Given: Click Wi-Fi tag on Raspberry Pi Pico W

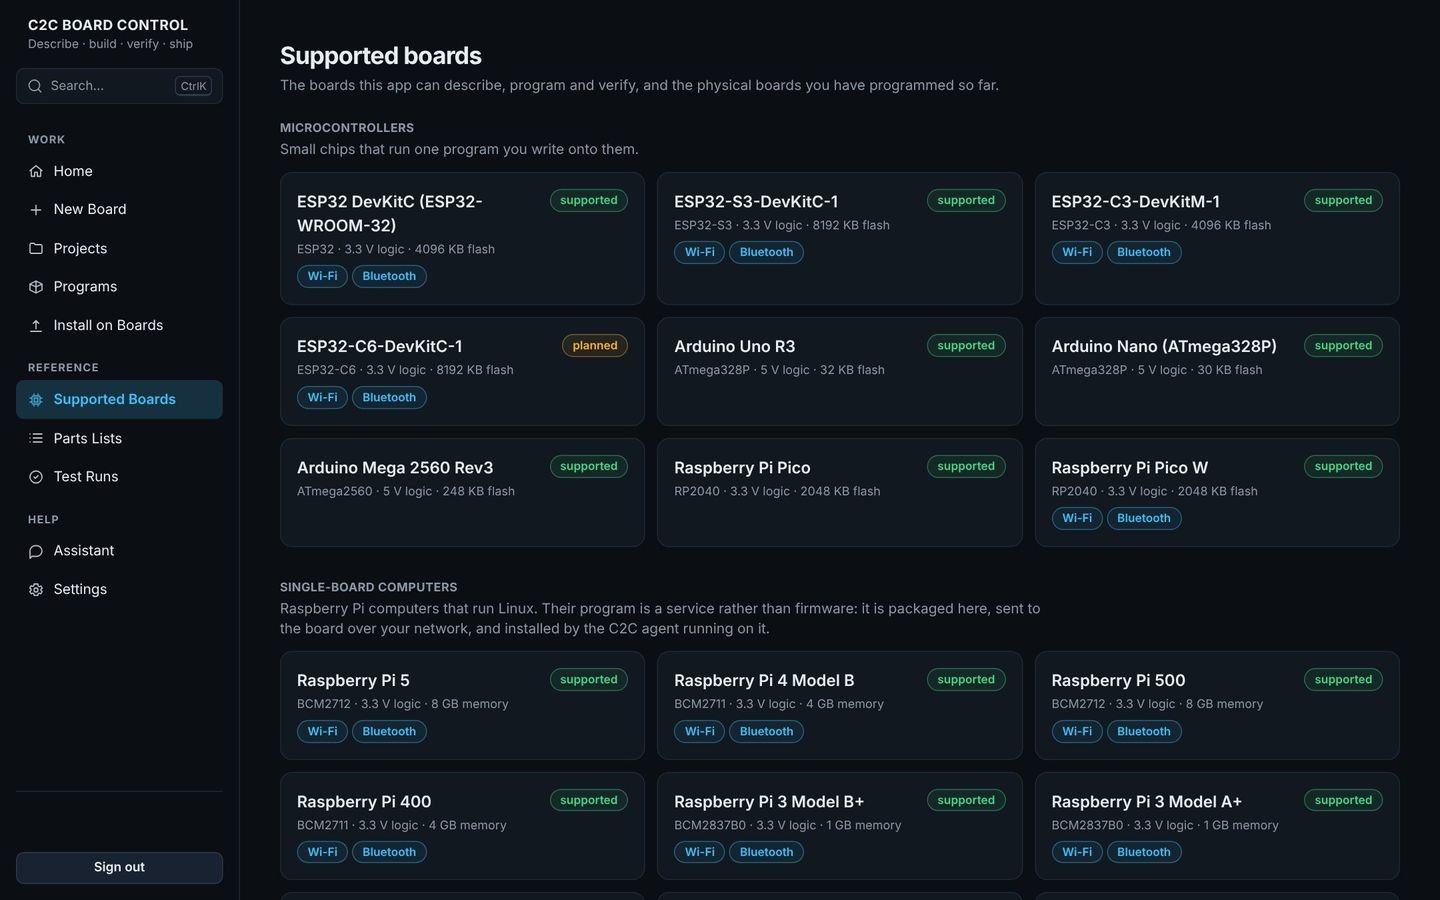Looking at the screenshot, I should [x=1077, y=518].
